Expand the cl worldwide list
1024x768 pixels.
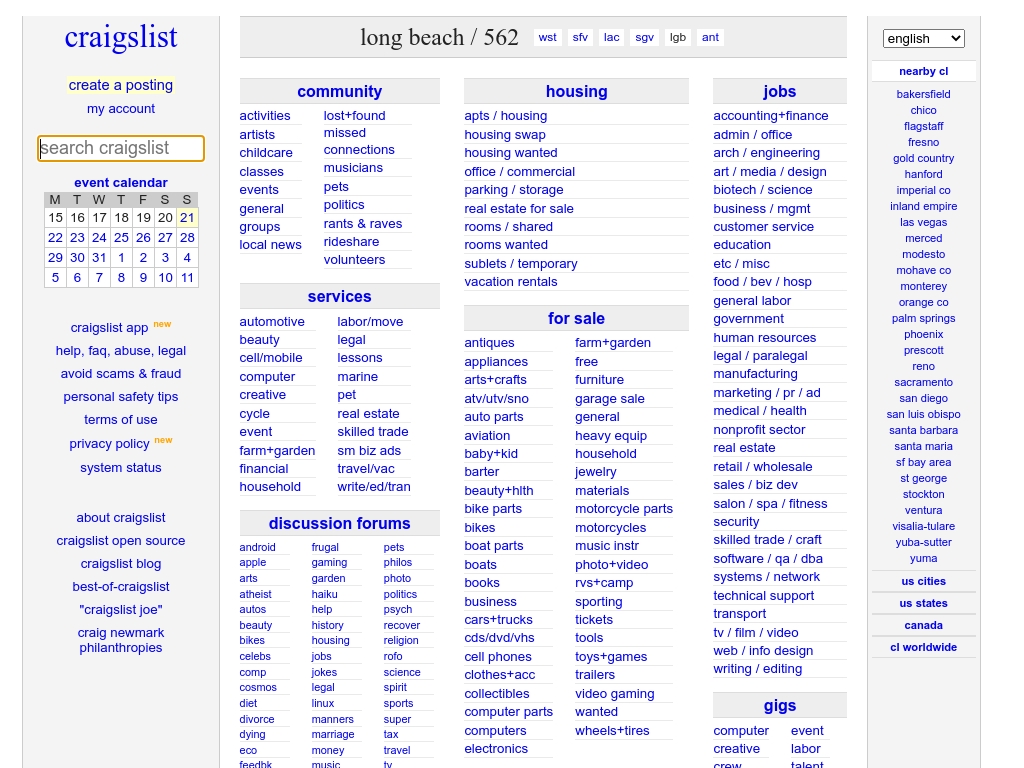point(923,647)
